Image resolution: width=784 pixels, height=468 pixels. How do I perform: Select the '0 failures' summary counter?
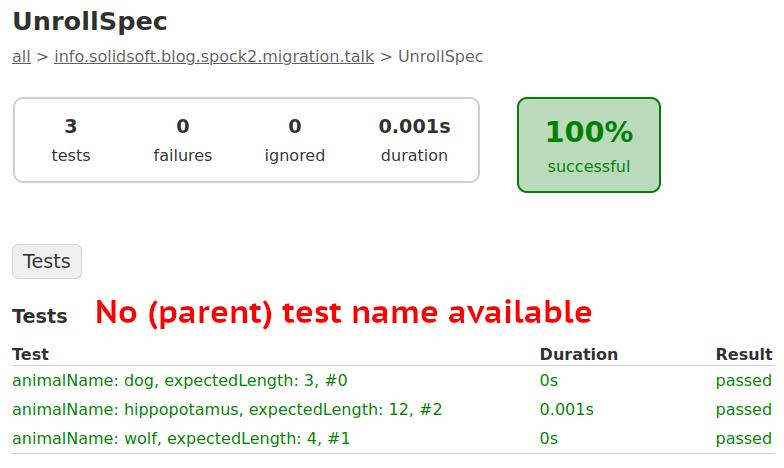pyautogui.click(x=183, y=140)
